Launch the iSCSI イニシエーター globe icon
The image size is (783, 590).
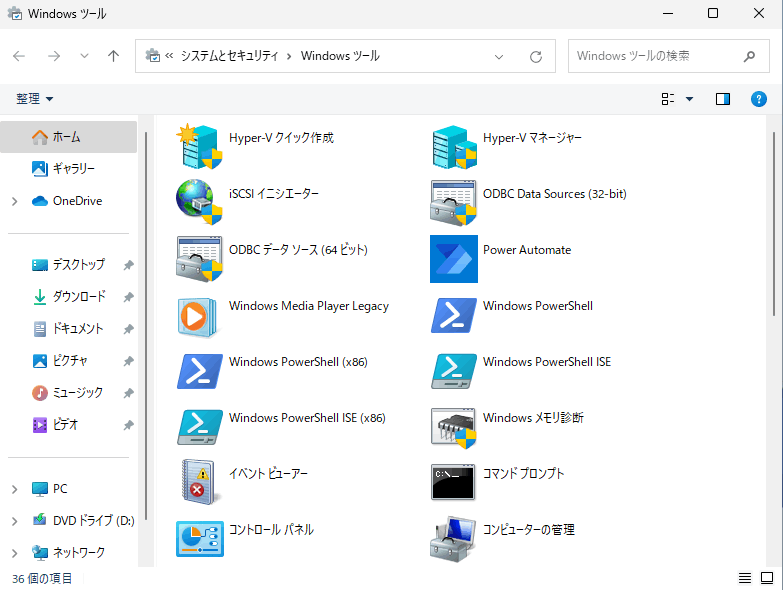199,203
